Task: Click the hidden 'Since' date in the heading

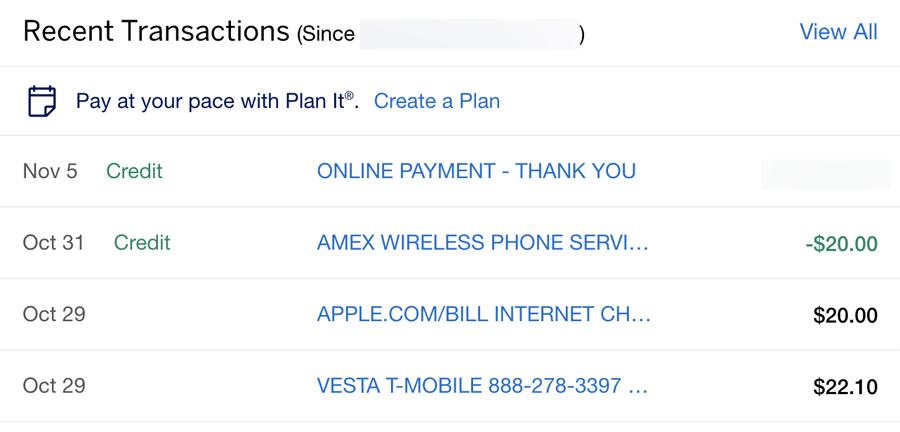Action: click(470, 36)
